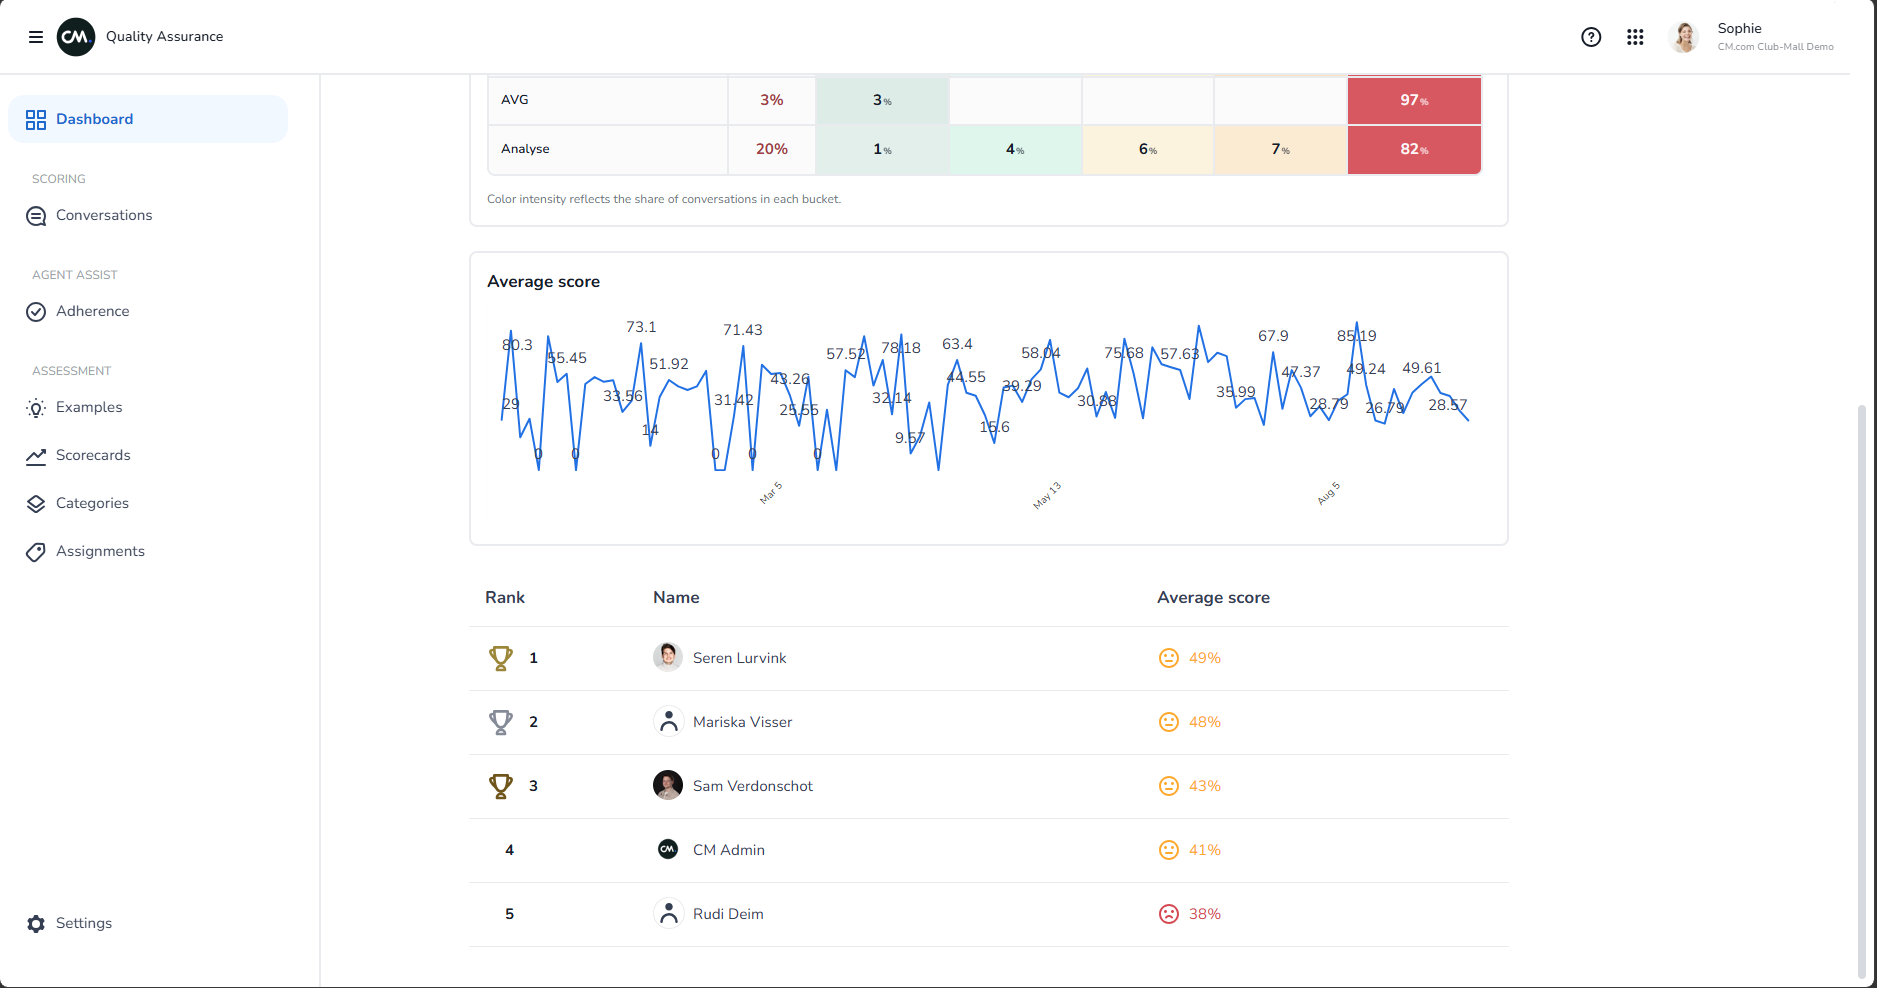Viewport: 1877px width, 988px height.
Task: Click the Adherence checkmark icon
Action: tap(36, 312)
